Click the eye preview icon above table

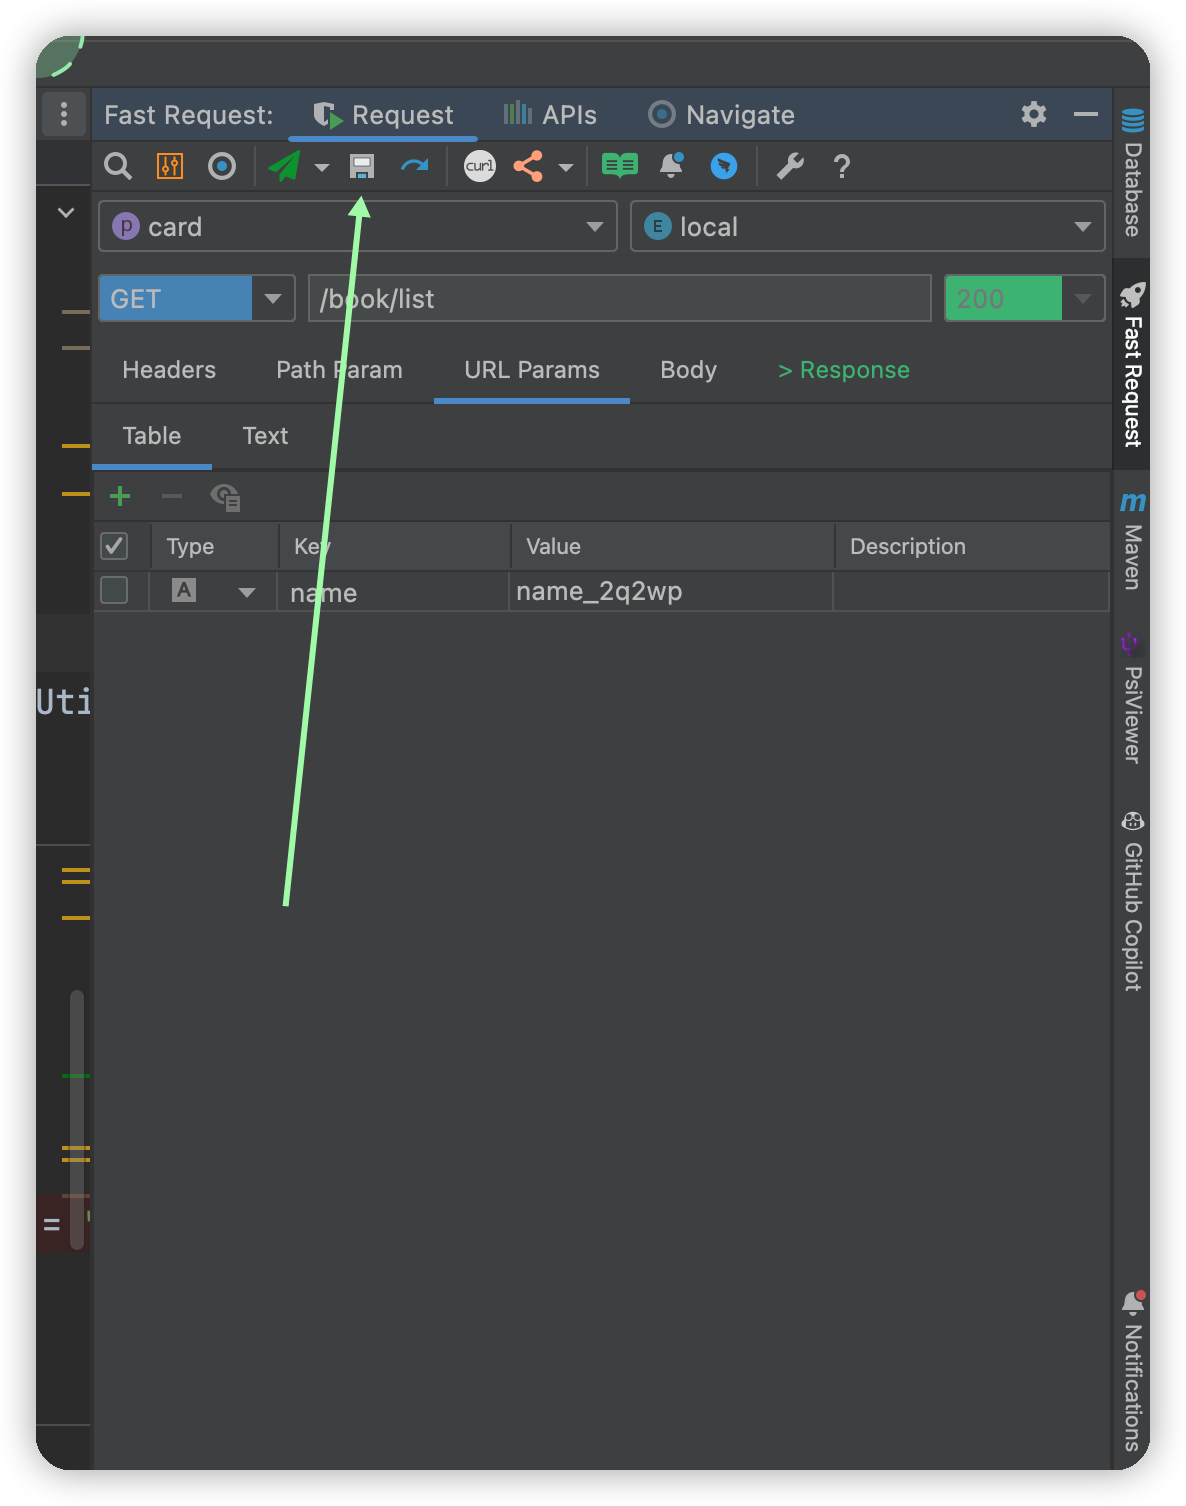coord(225,496)
